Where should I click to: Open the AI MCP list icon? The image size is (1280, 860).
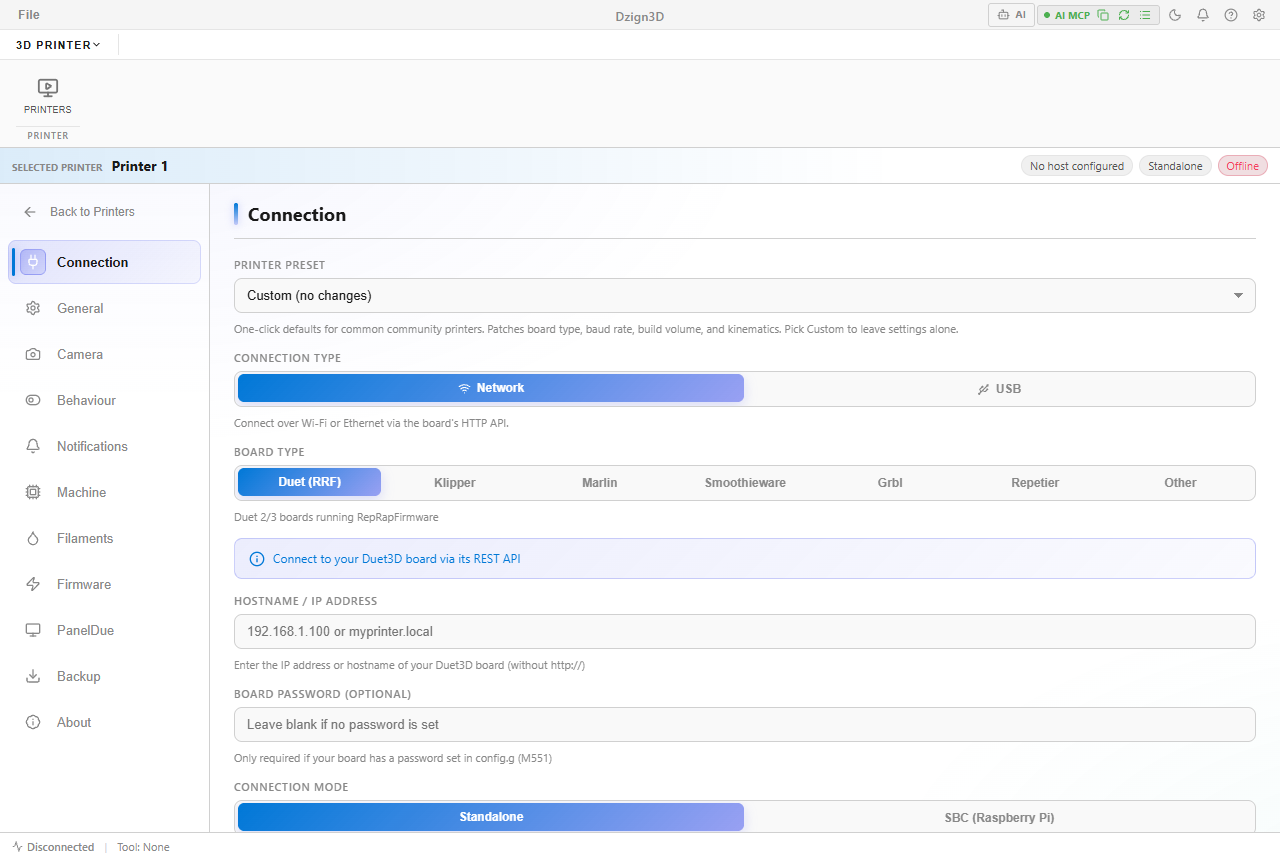pyautogui.click(x=1146, y=15)
